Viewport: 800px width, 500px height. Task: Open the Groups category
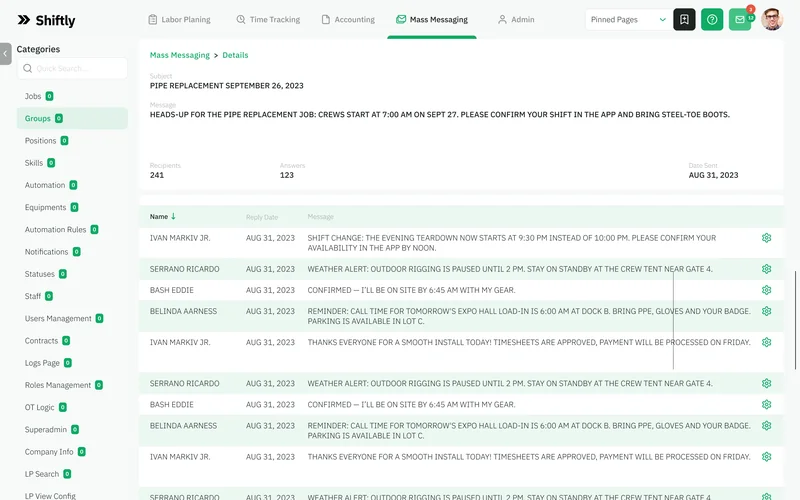point(72,118)
